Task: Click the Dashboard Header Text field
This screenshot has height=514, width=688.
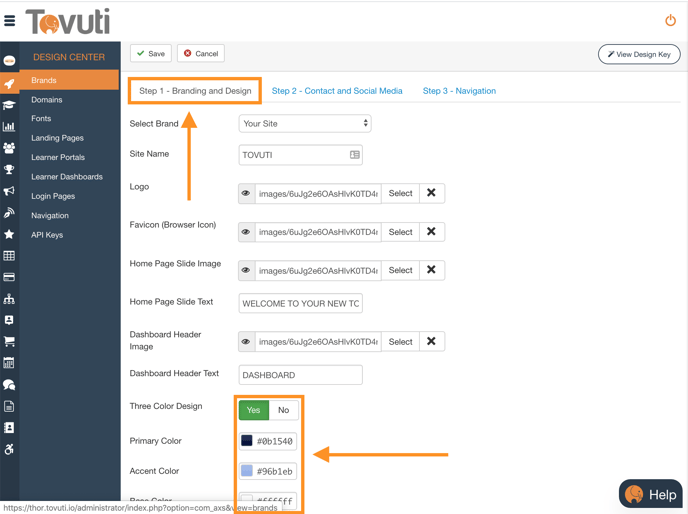Action: tap(300, 375)
